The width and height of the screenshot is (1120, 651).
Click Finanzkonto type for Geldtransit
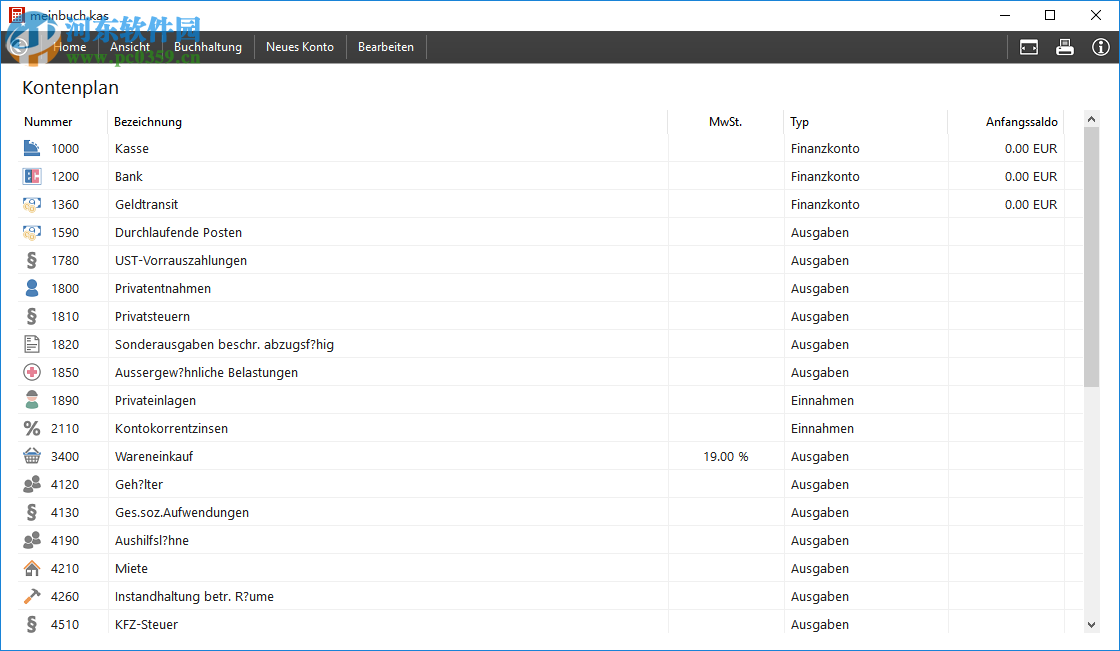[x=825, y=204]
